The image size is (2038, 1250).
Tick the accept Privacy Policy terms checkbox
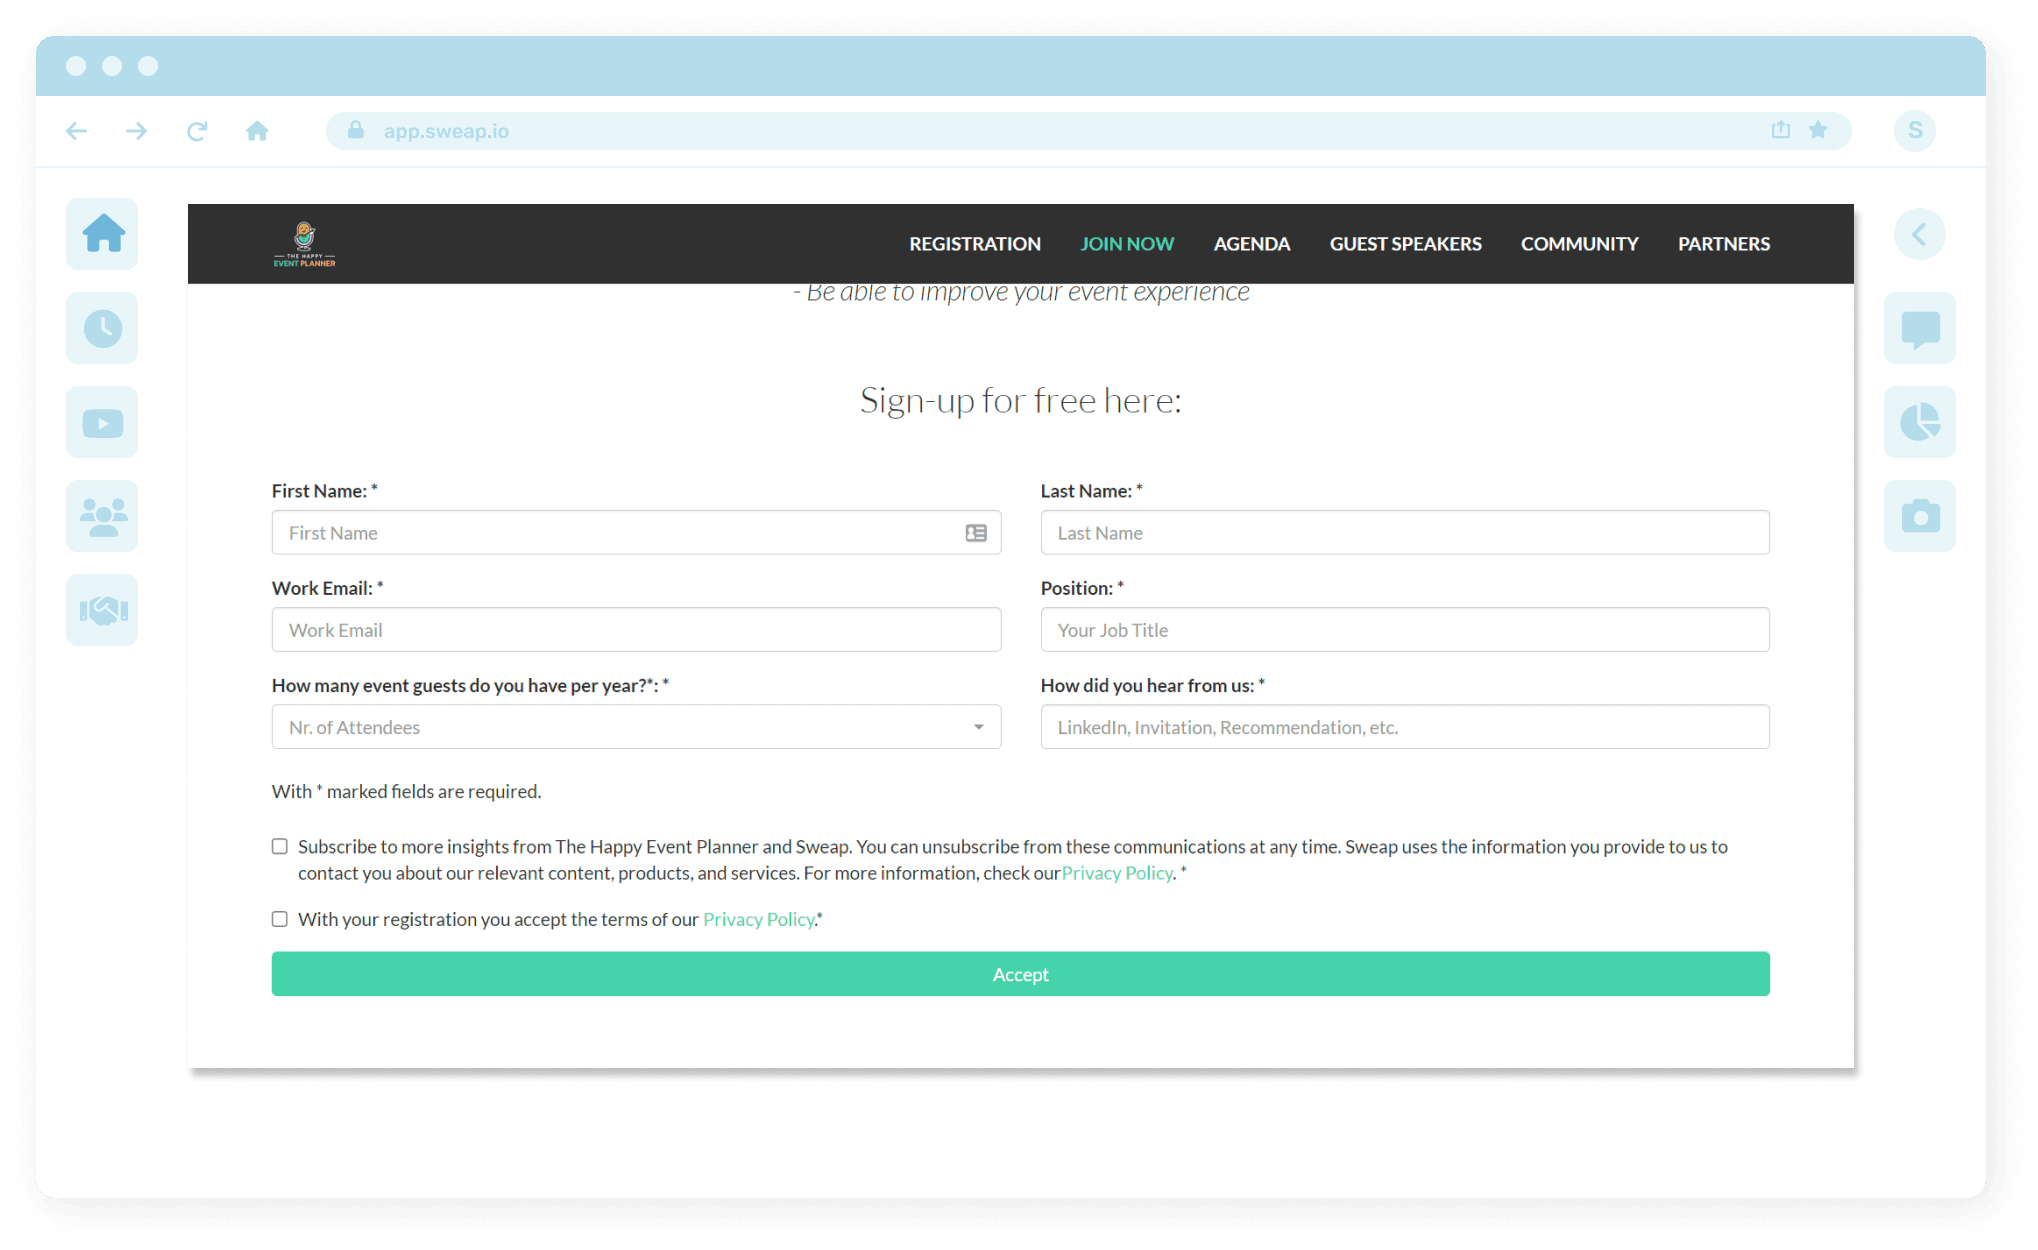[x=280, y=919]
